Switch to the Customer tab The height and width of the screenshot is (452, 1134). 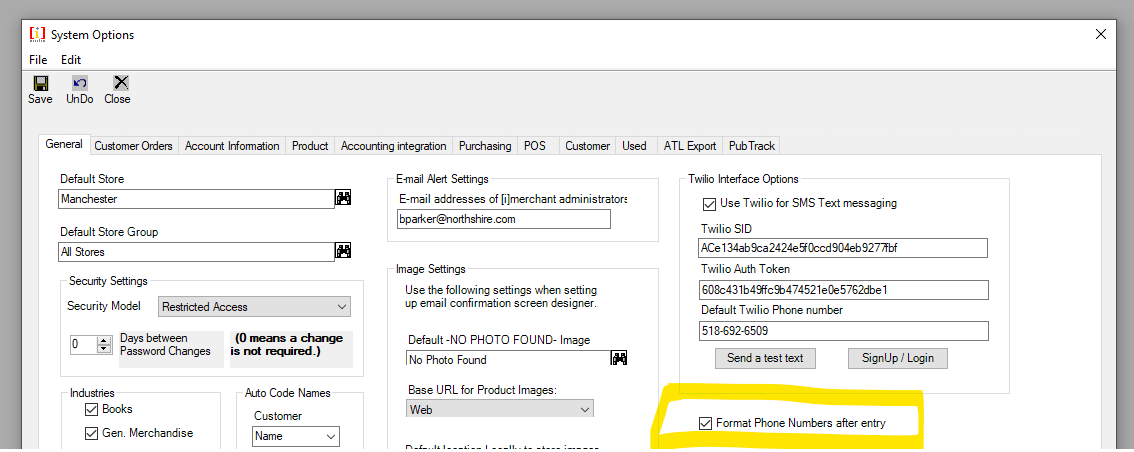tap(587, 146)
